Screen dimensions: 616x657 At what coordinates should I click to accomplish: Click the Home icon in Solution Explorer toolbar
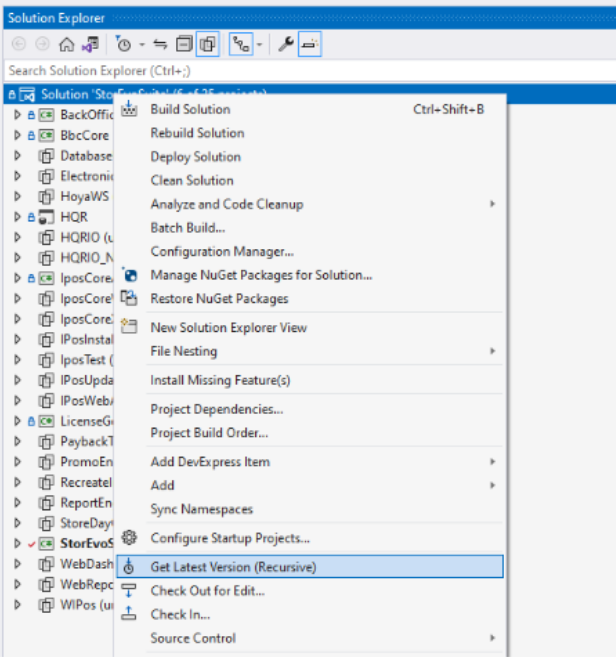tap(66, 44)
